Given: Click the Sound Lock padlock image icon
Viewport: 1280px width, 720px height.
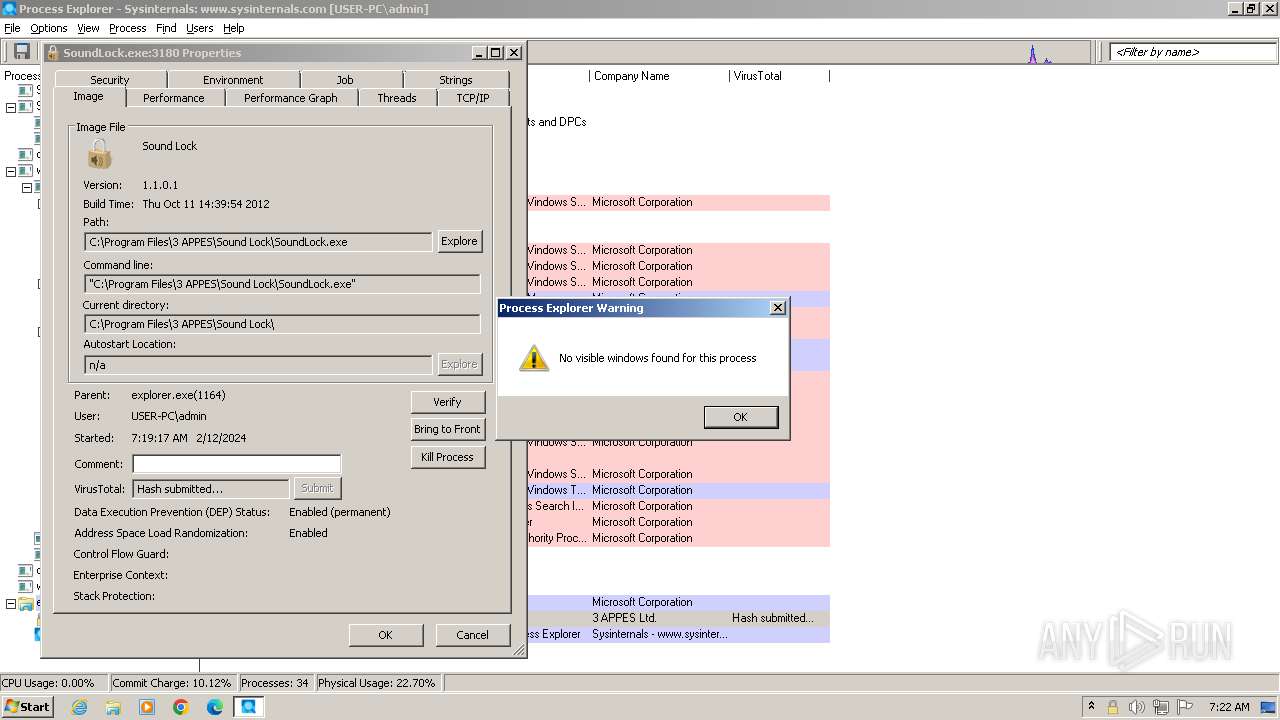Looking at the screenshot, I should click(x=99, y=154).
